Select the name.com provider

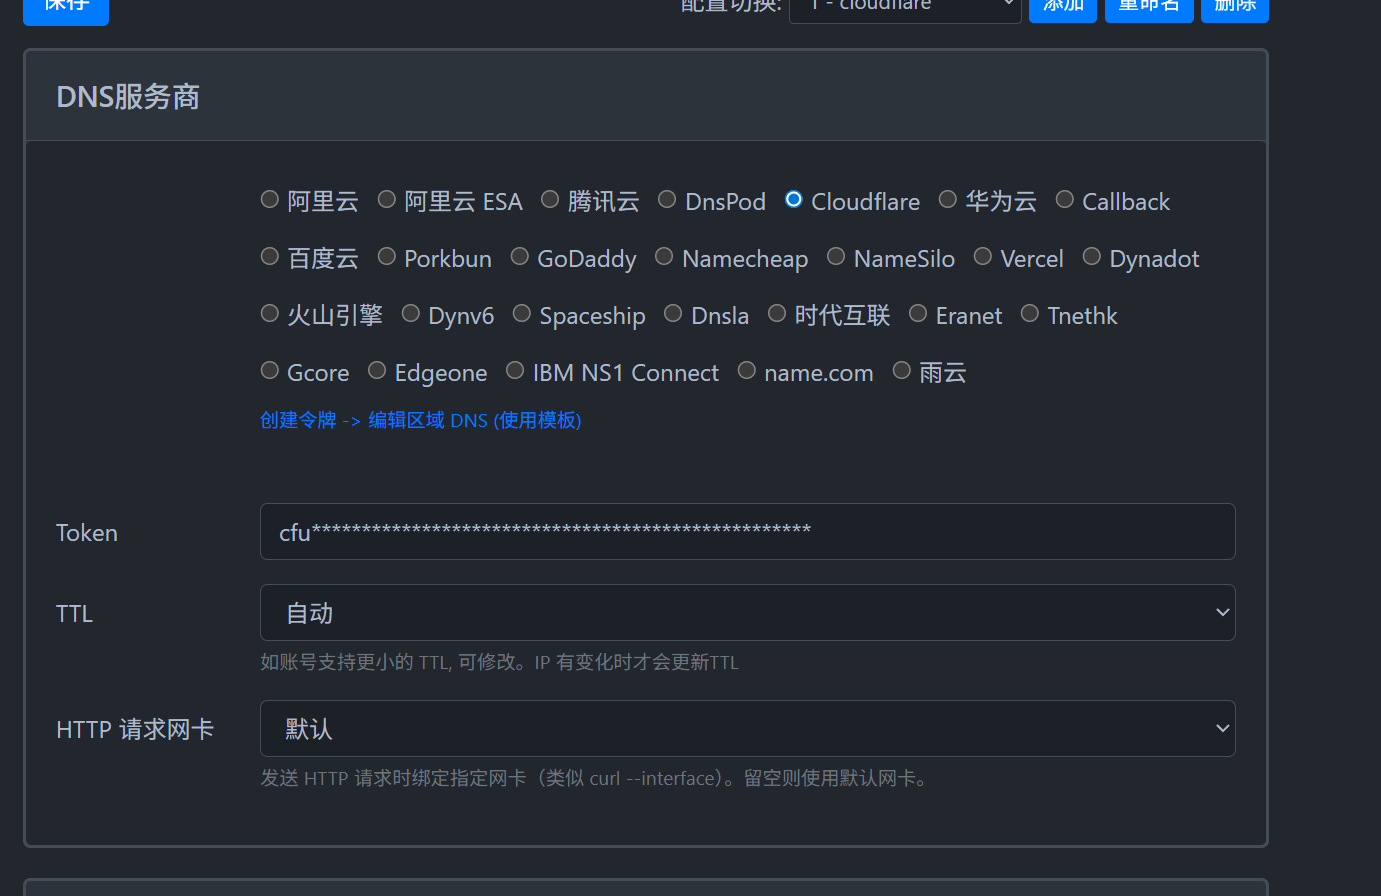tap(746, 370)
